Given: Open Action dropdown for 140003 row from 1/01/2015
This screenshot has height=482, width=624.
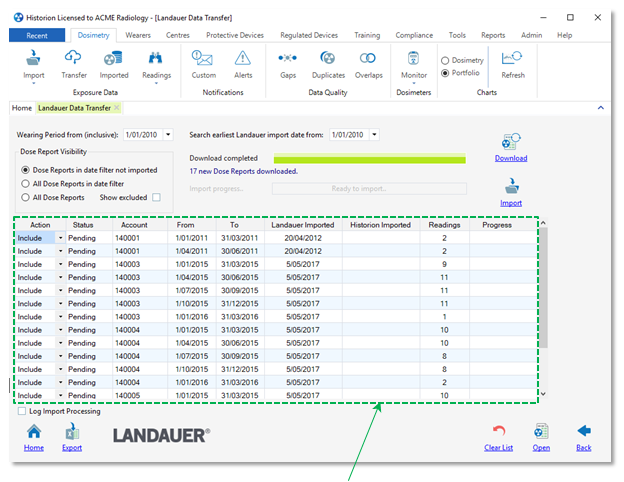Looking at the screenshot, I should (x=60, y=264).
